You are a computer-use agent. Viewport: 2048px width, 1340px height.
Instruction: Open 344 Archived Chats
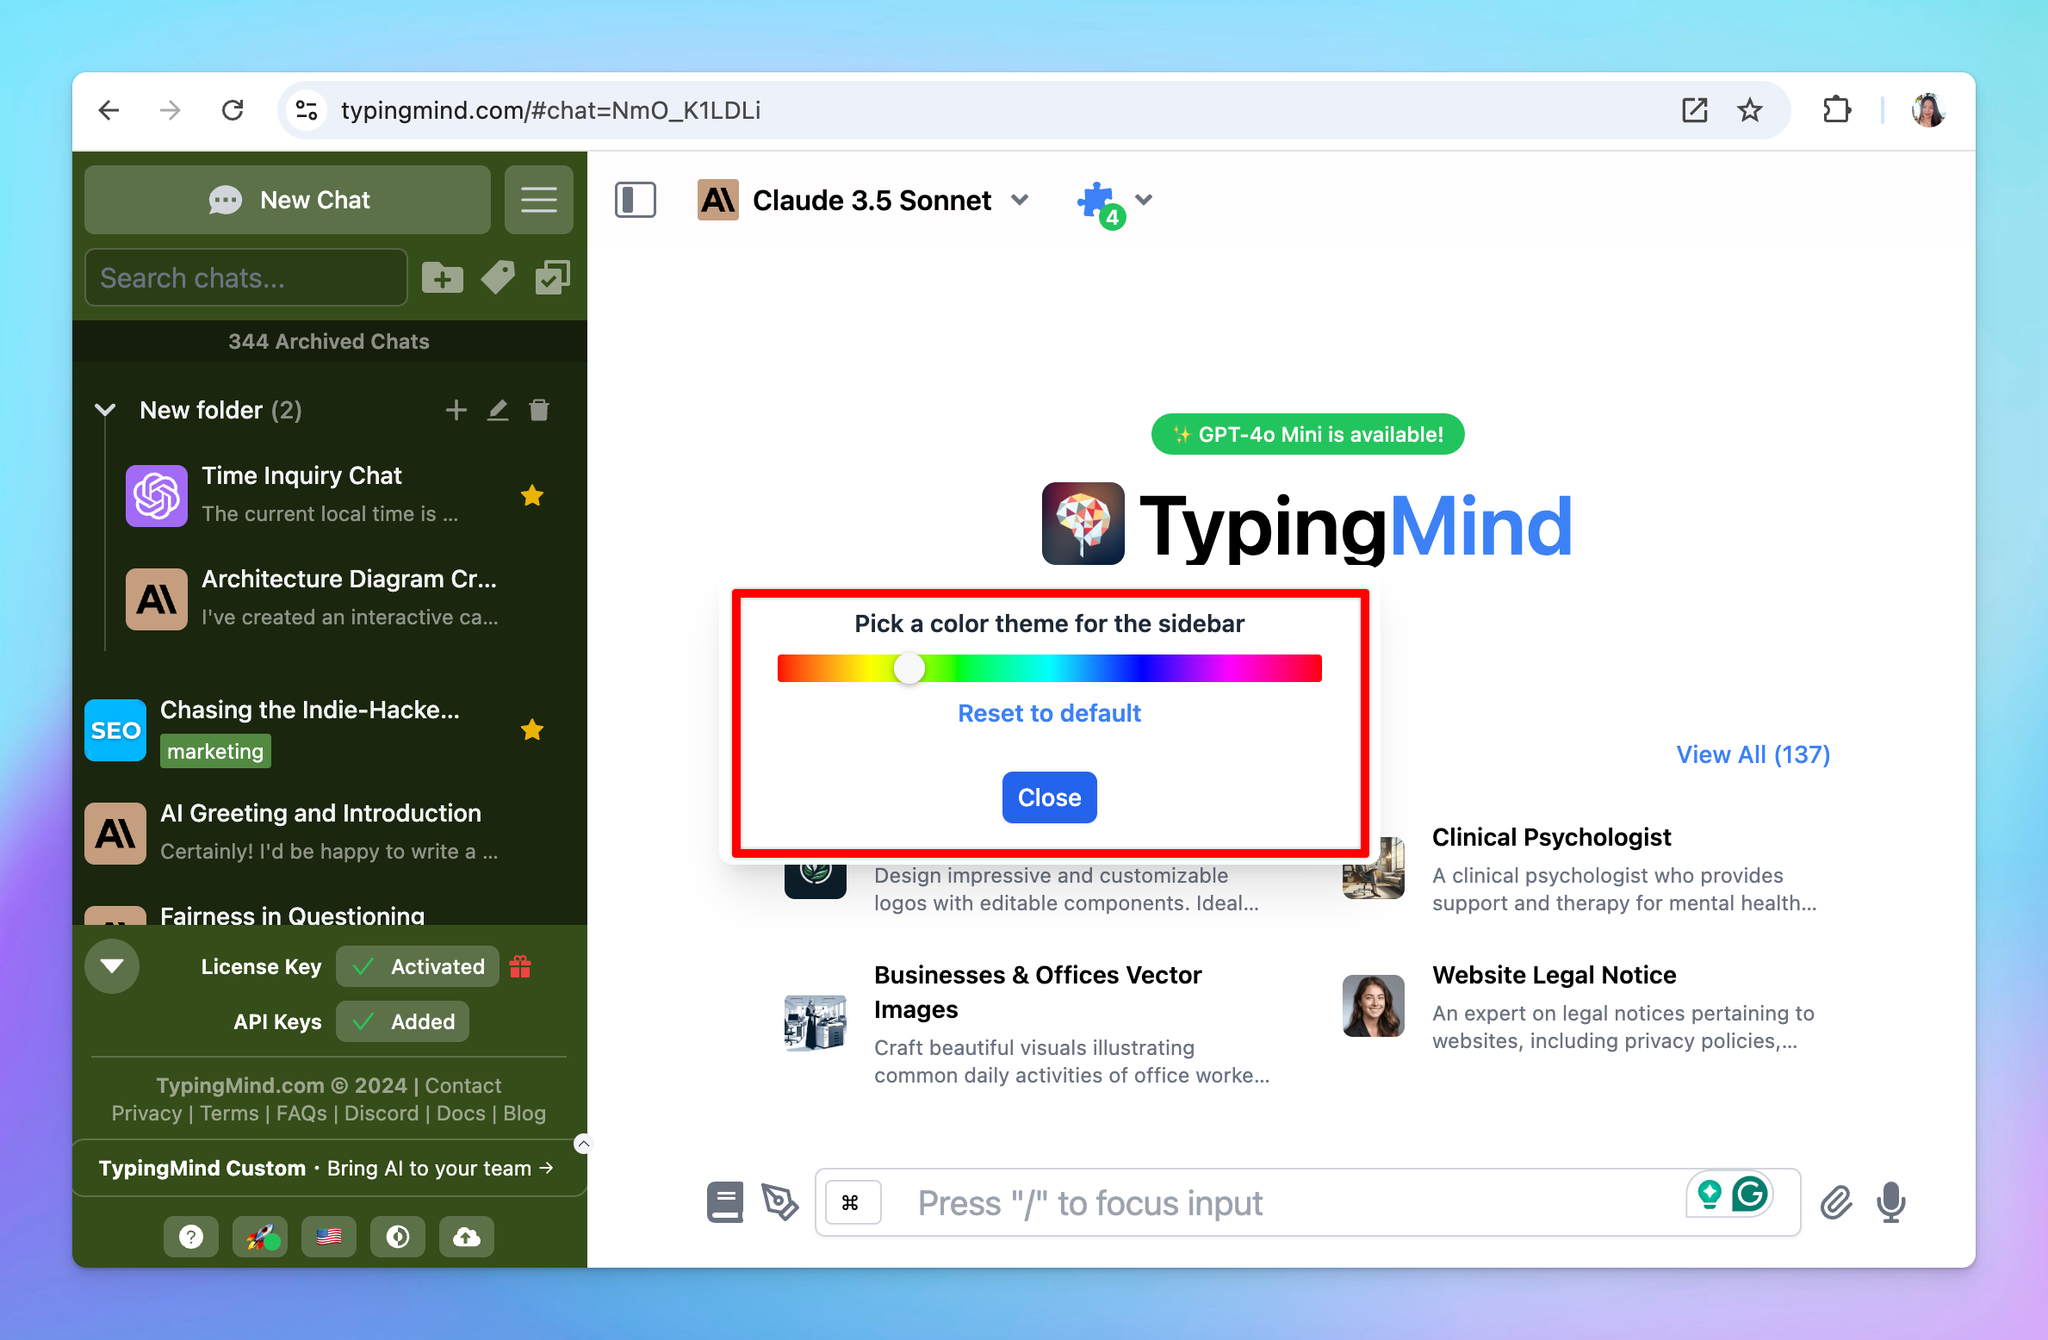pos(329,341)
